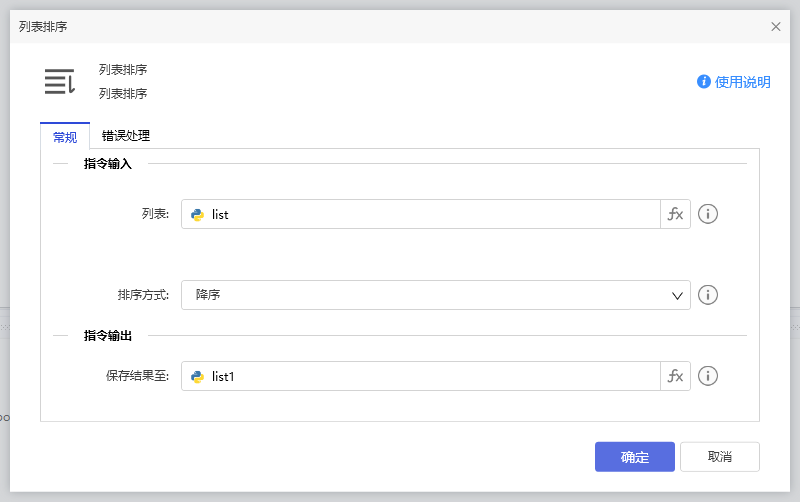Open the 使用说明 help link
This screenshot has height=502, width=800.
742,82
